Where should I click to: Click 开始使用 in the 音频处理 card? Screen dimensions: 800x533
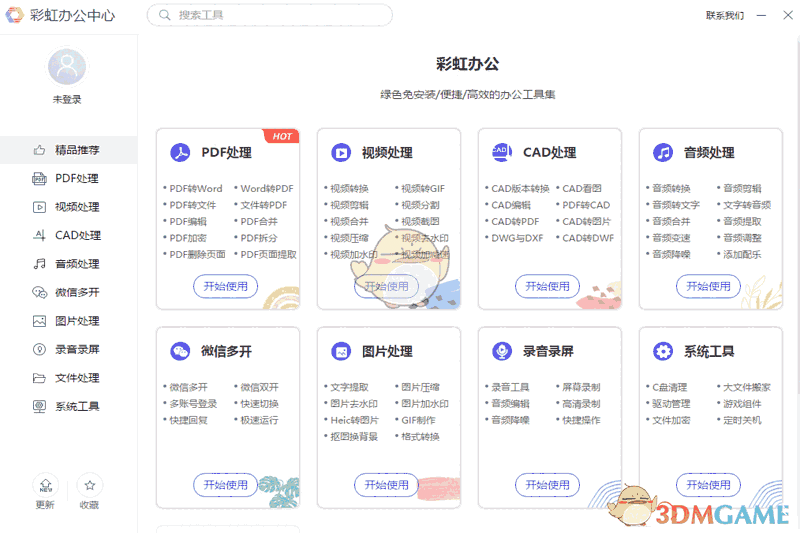click(708, 286)
